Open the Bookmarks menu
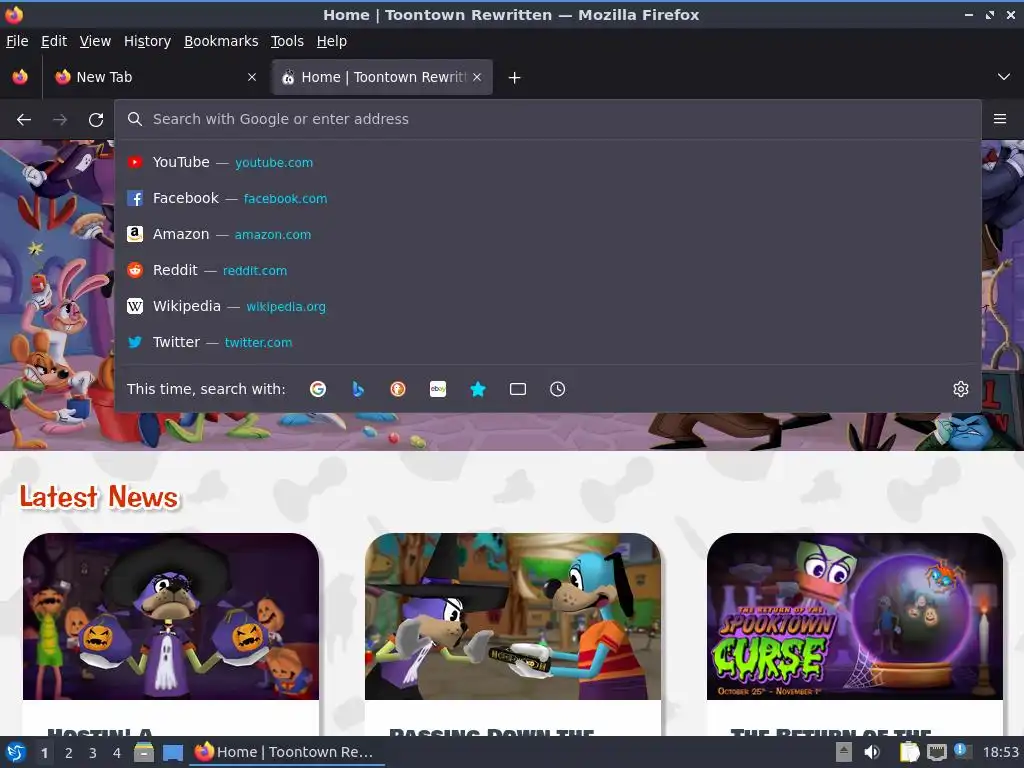 [221, 41]
